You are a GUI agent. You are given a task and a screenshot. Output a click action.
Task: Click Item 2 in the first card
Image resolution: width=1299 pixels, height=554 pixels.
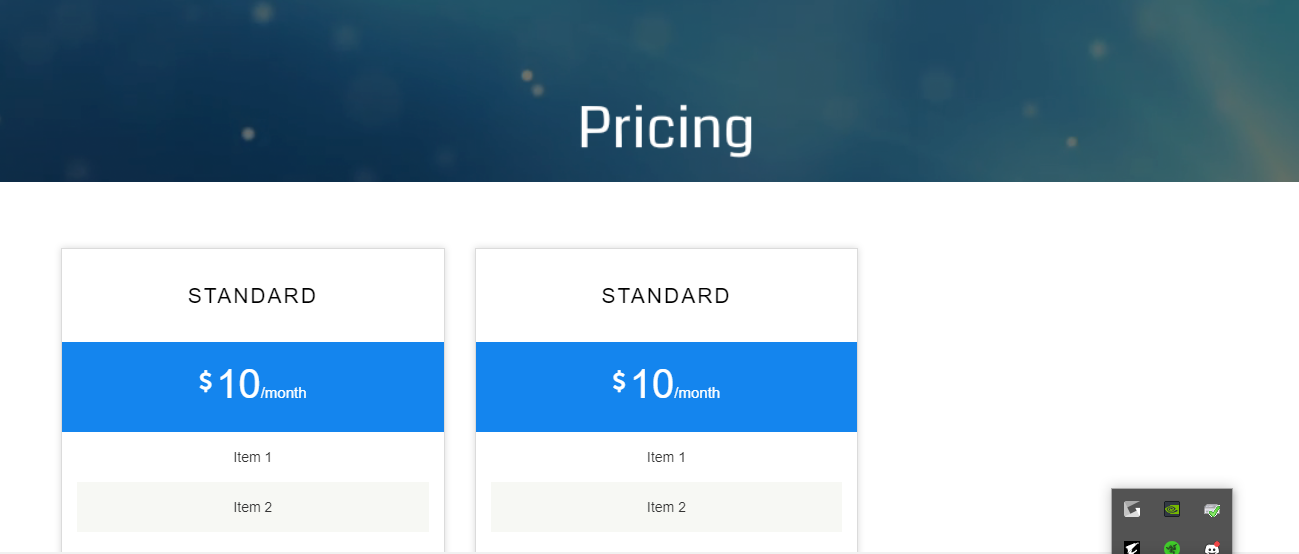(253, 507)
